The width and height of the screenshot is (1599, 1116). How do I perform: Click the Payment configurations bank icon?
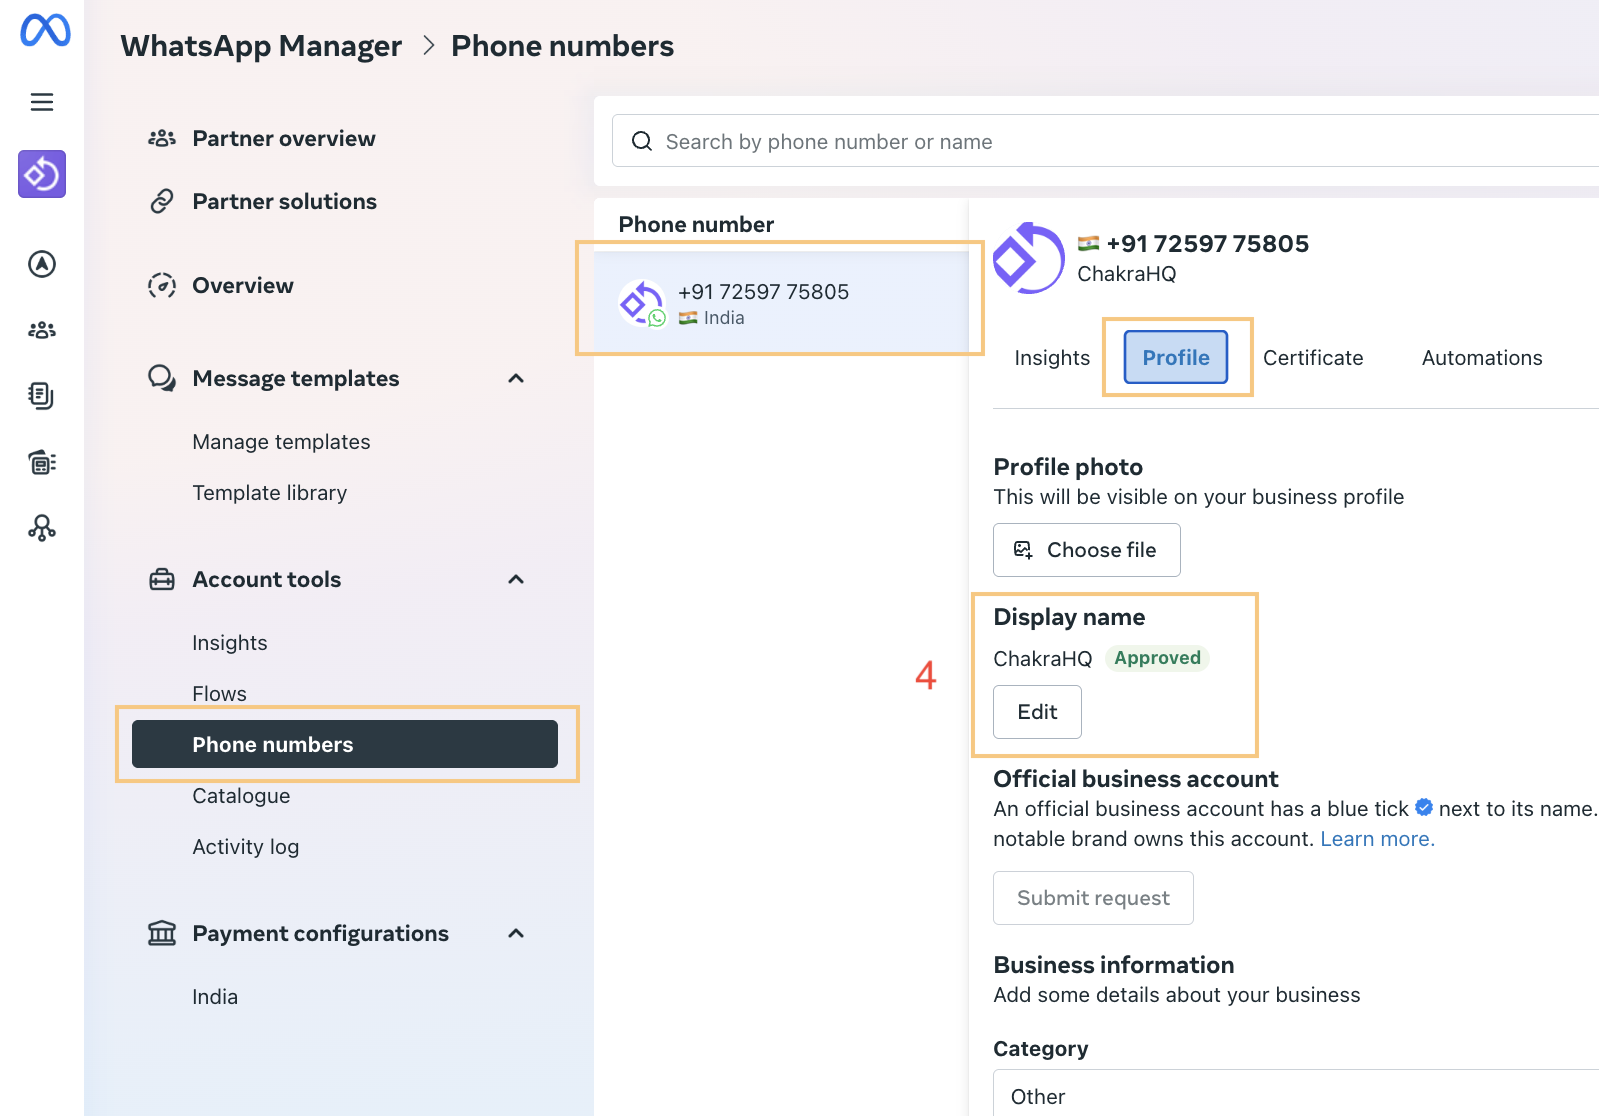coord(162,933)
